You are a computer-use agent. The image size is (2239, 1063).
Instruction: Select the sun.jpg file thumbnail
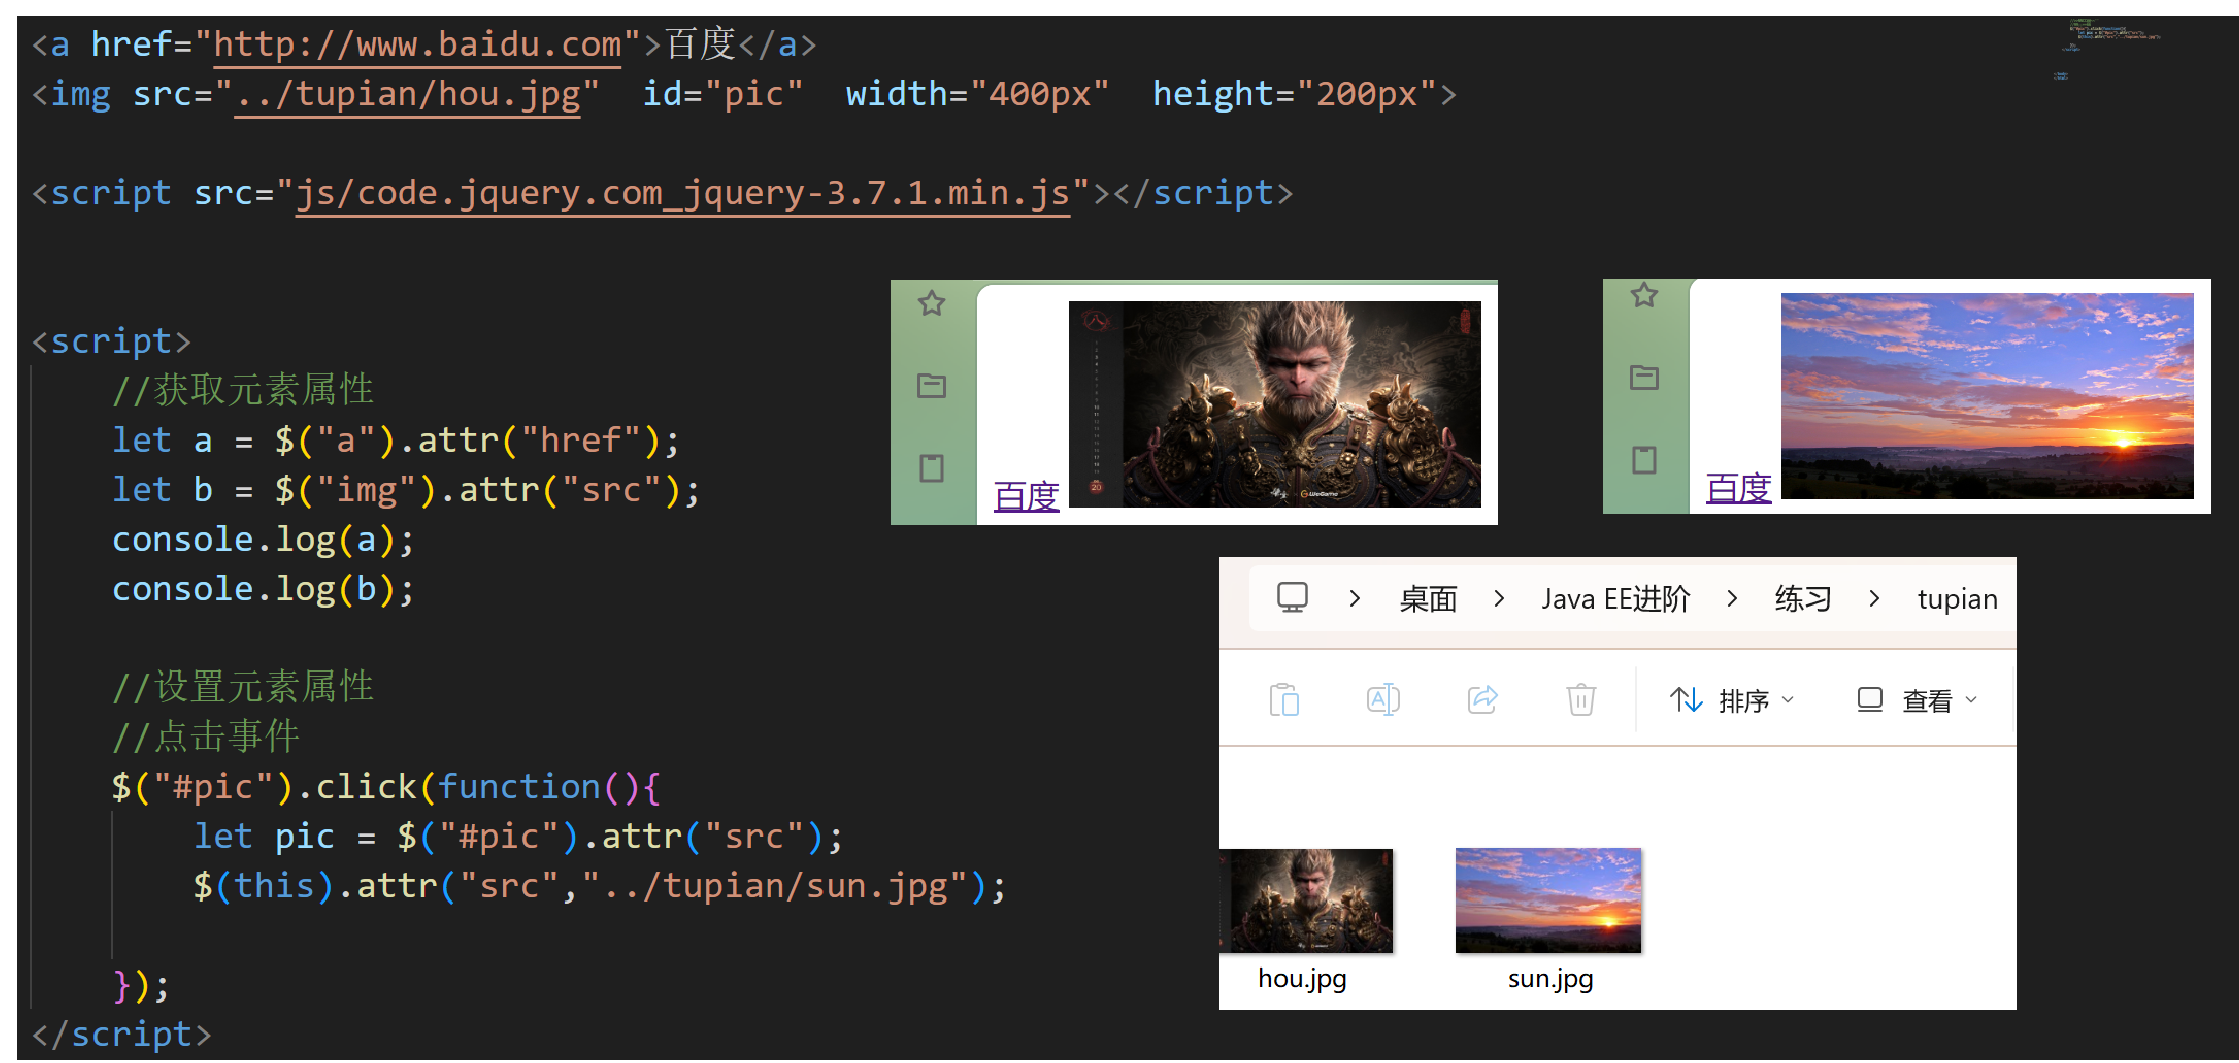point(1548,900)
